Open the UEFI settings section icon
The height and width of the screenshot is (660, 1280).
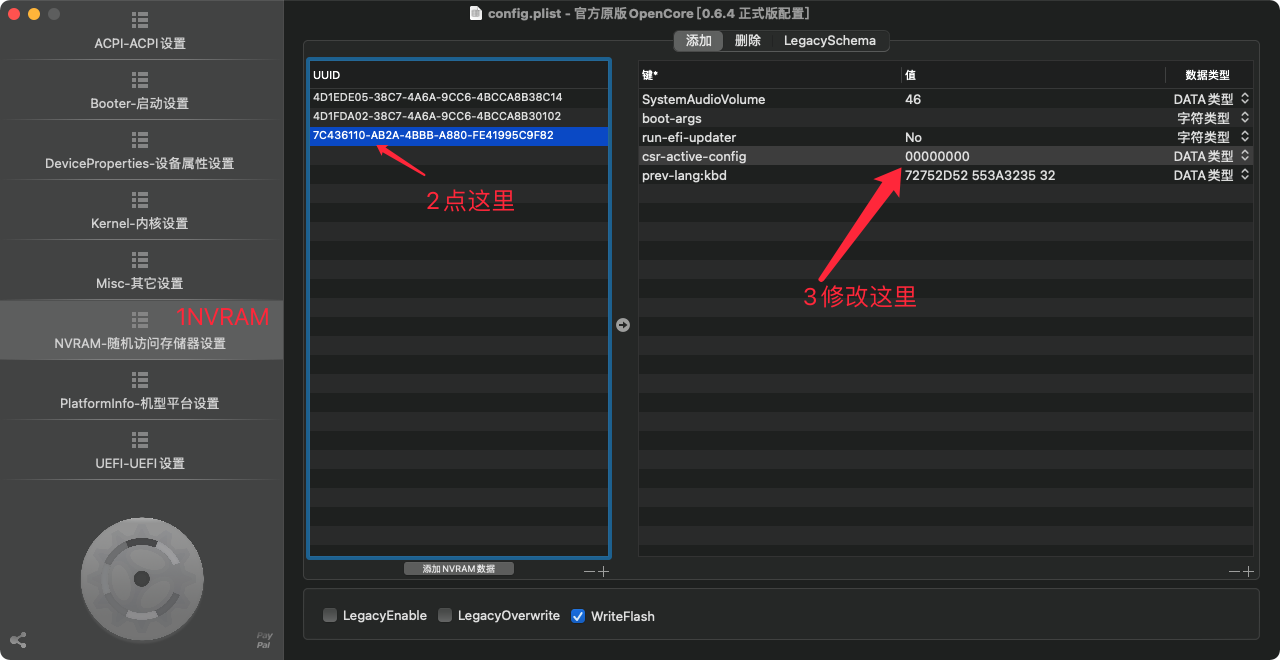[x=140, y=440]
